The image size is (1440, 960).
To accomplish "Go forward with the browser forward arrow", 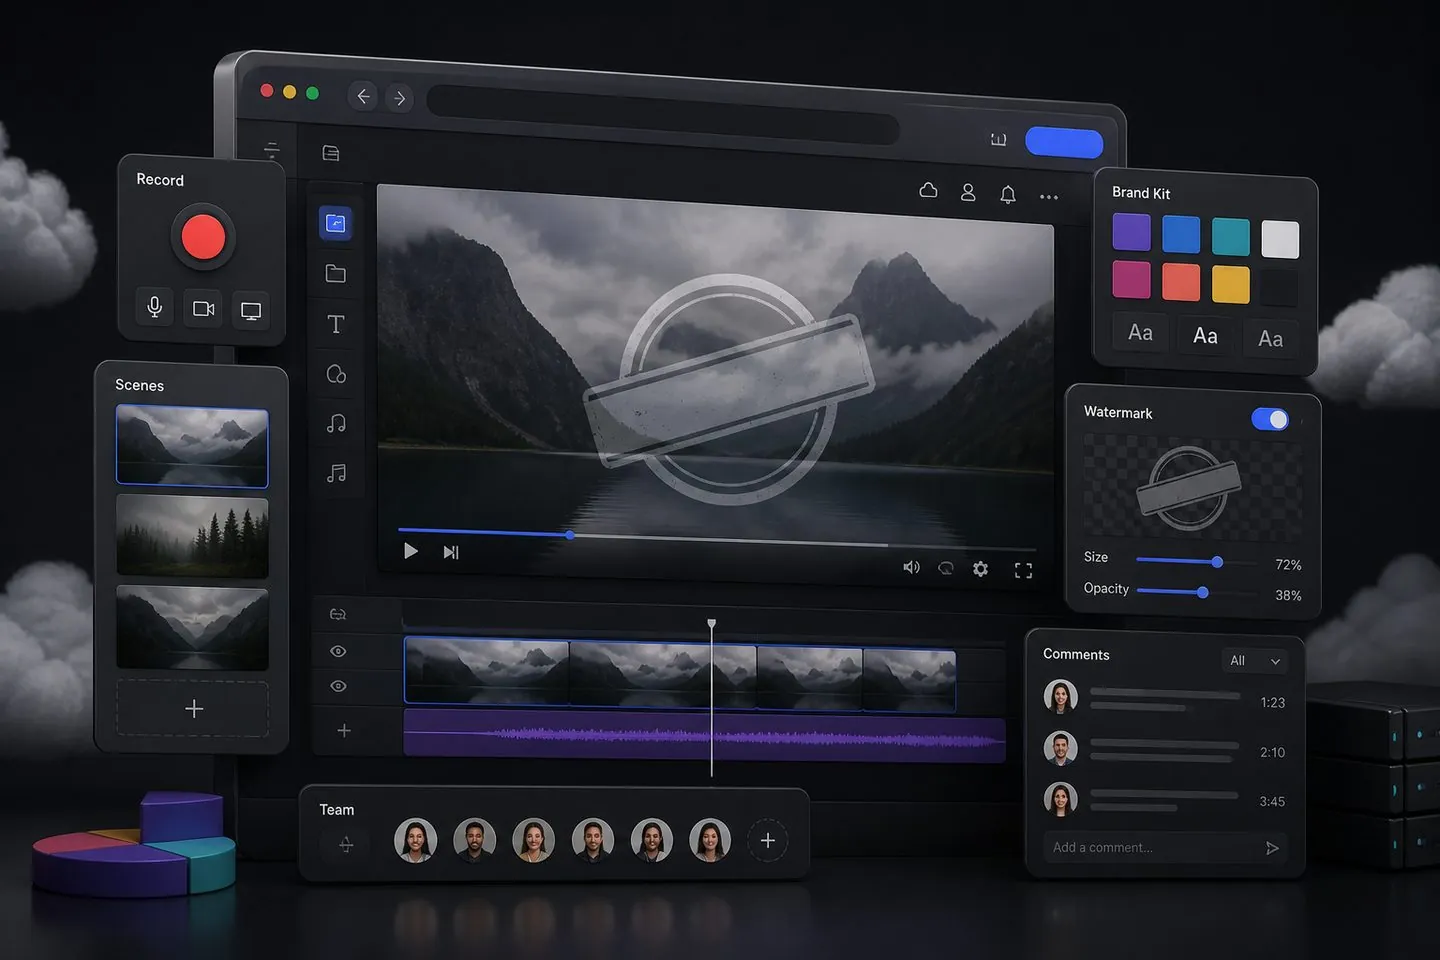I will tap(400, 98).
